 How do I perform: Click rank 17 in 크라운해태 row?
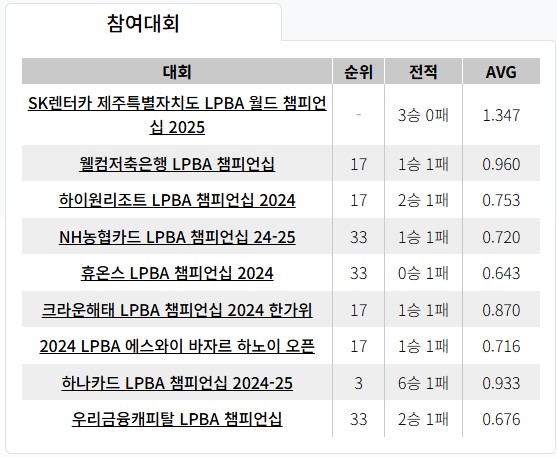pos(358,310)
